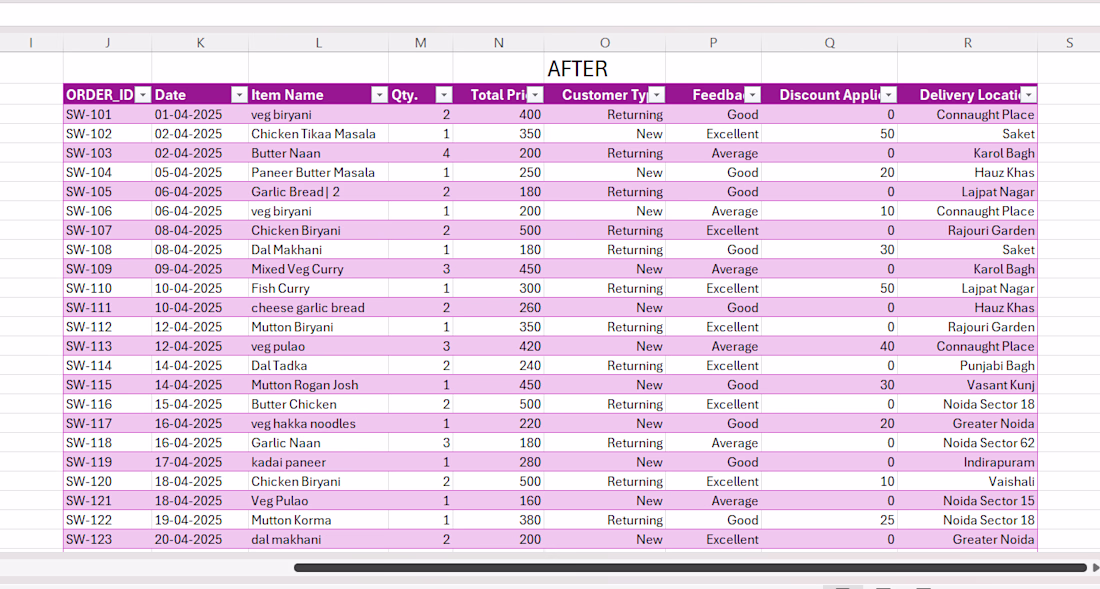The height and width of the screenshot is (589, 1100).
Task: Open the Delivery Location filter dropdown
Action: pos(1029,95)
